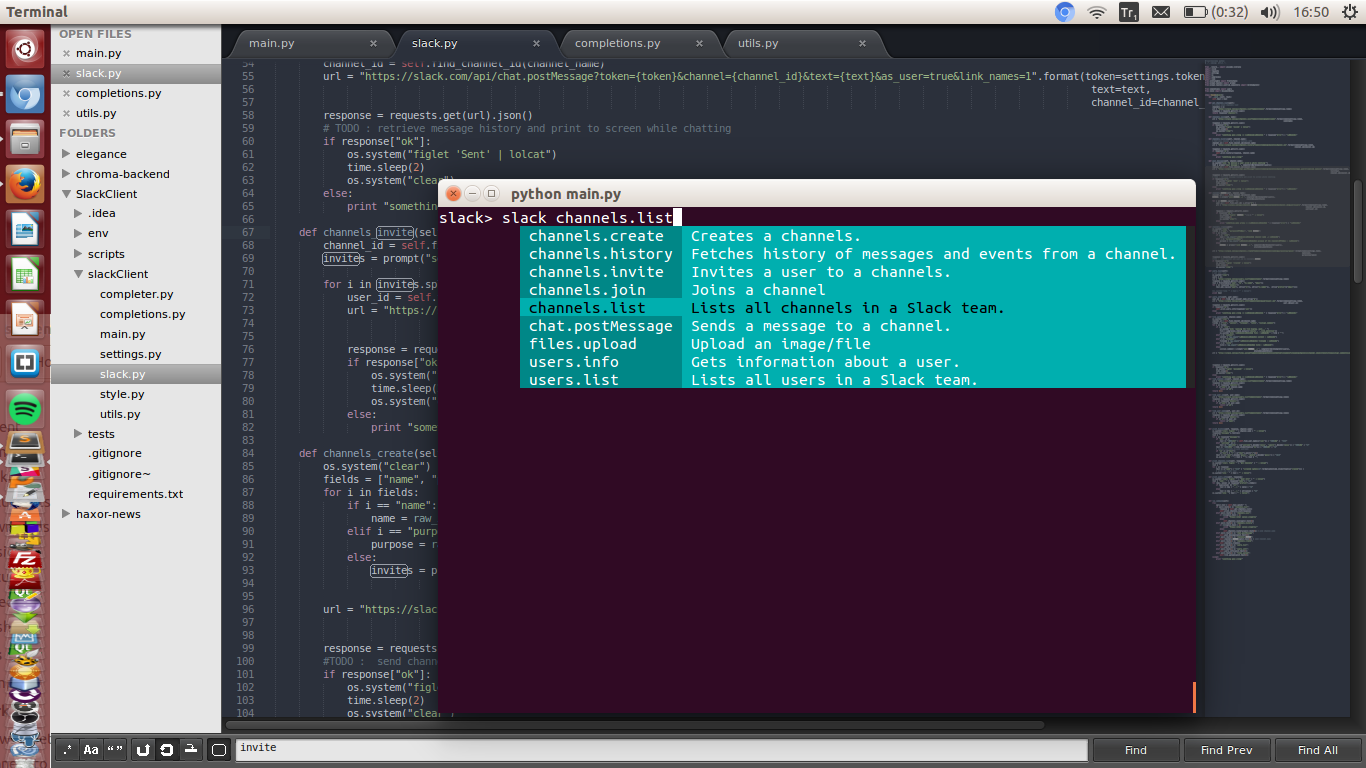This screenshot has width=1366, height=768.
Task: Launch Firefox from the dock
Action: coord(25,184)
